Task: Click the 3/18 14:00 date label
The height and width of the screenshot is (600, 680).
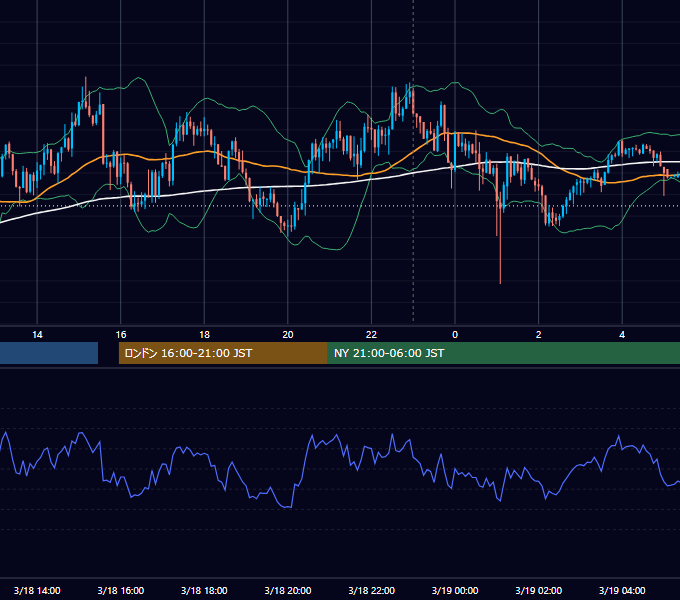Action: coord(37,590)
